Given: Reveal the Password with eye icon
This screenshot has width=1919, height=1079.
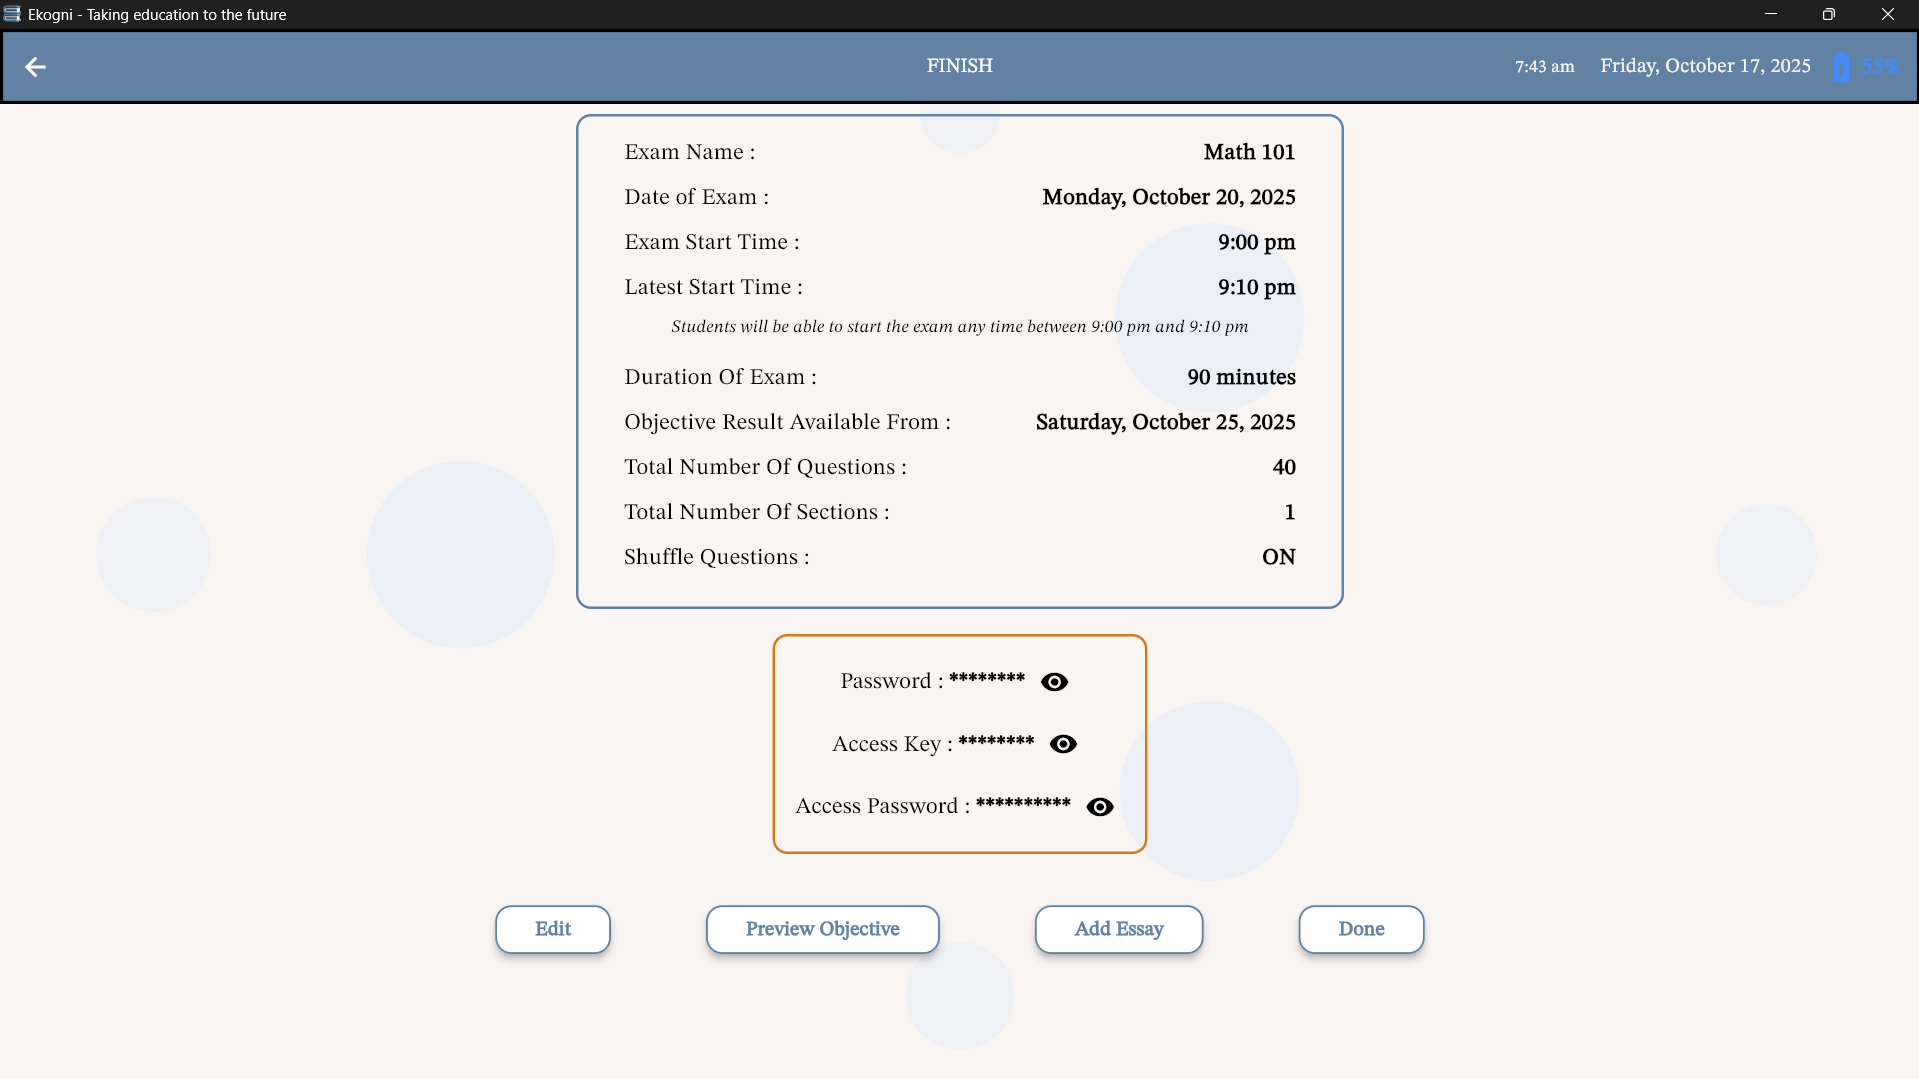Looking at the screenshot, I should tap(1054, 682).
